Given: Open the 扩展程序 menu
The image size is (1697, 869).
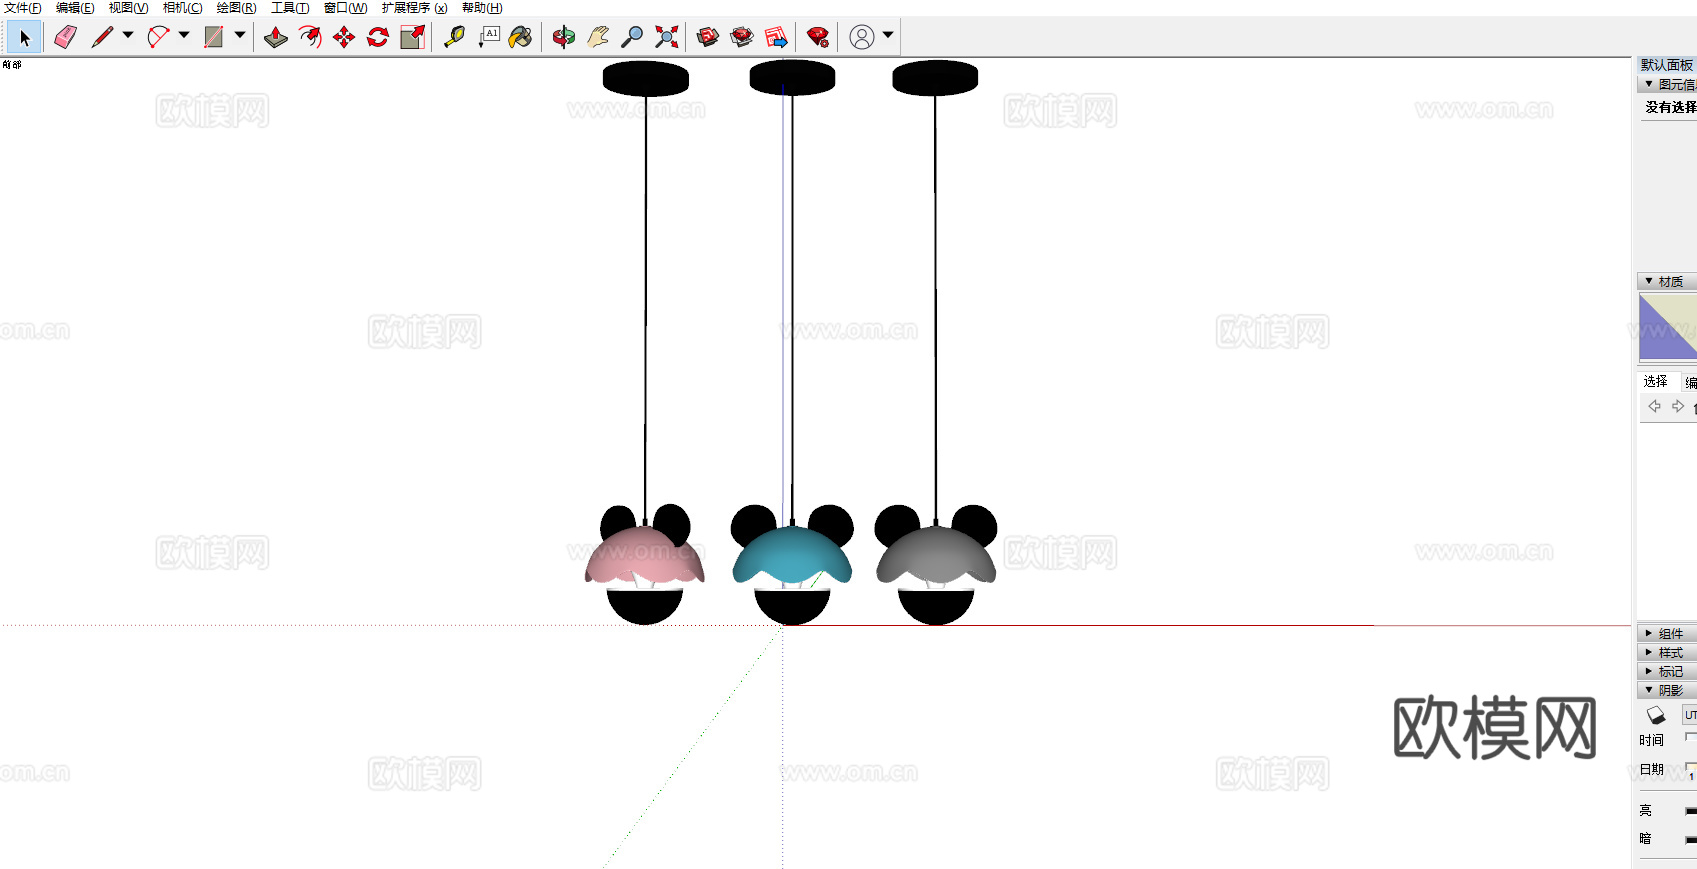Looking at the screenshot, I should click(x=414, y=8).
